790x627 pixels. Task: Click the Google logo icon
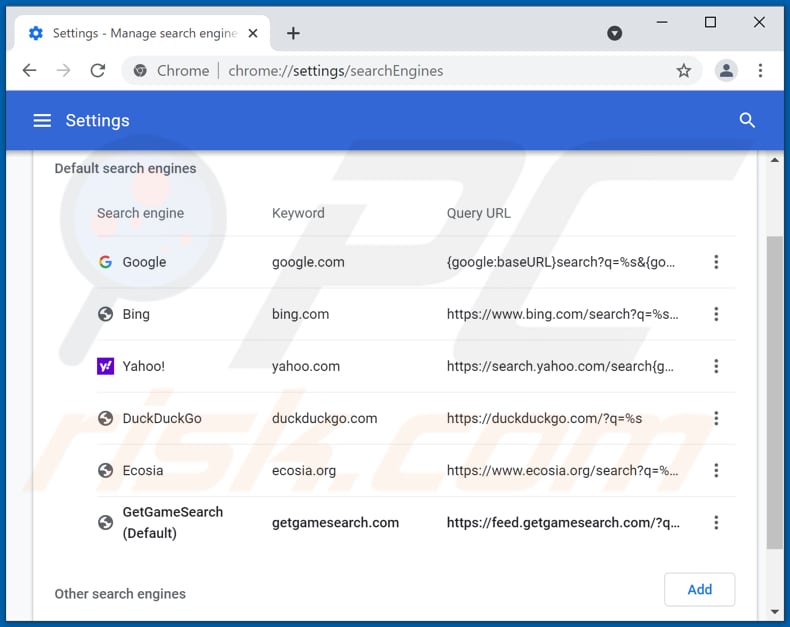[105, 262]
